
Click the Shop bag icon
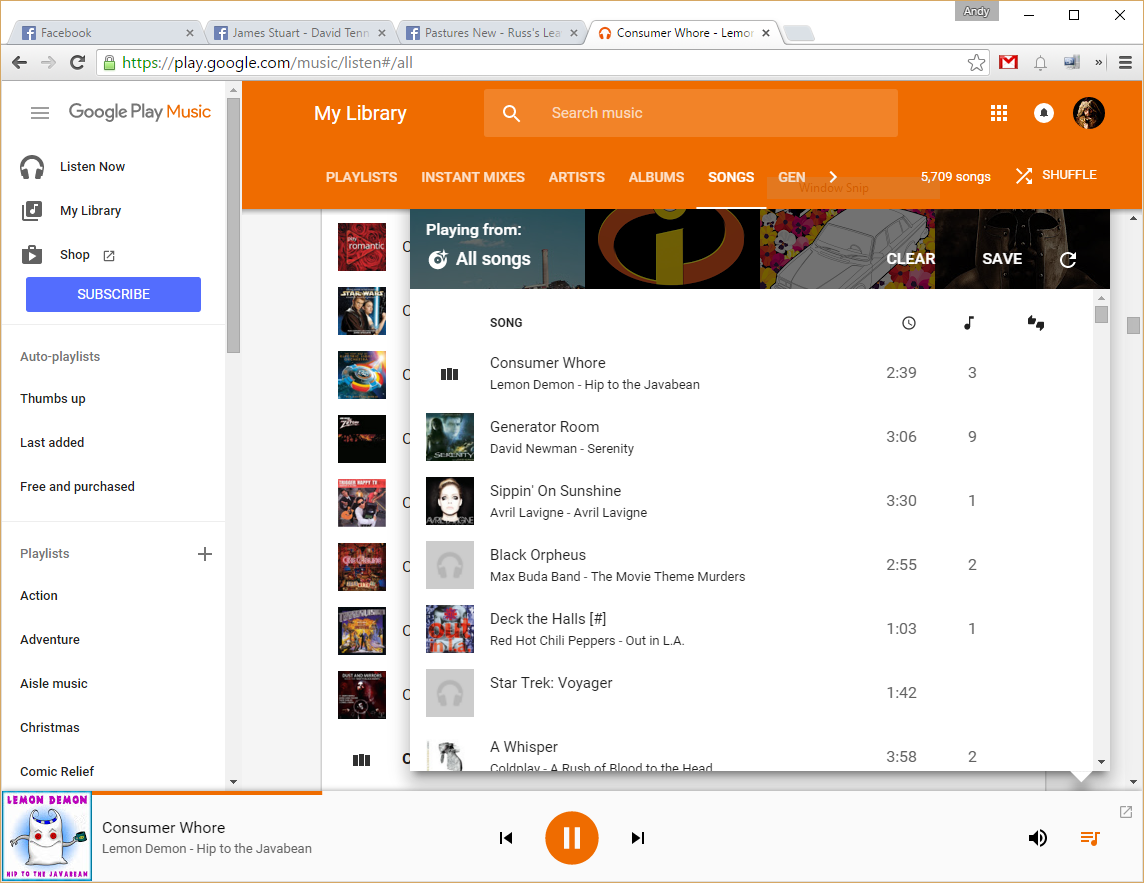(x=32, y=255)
